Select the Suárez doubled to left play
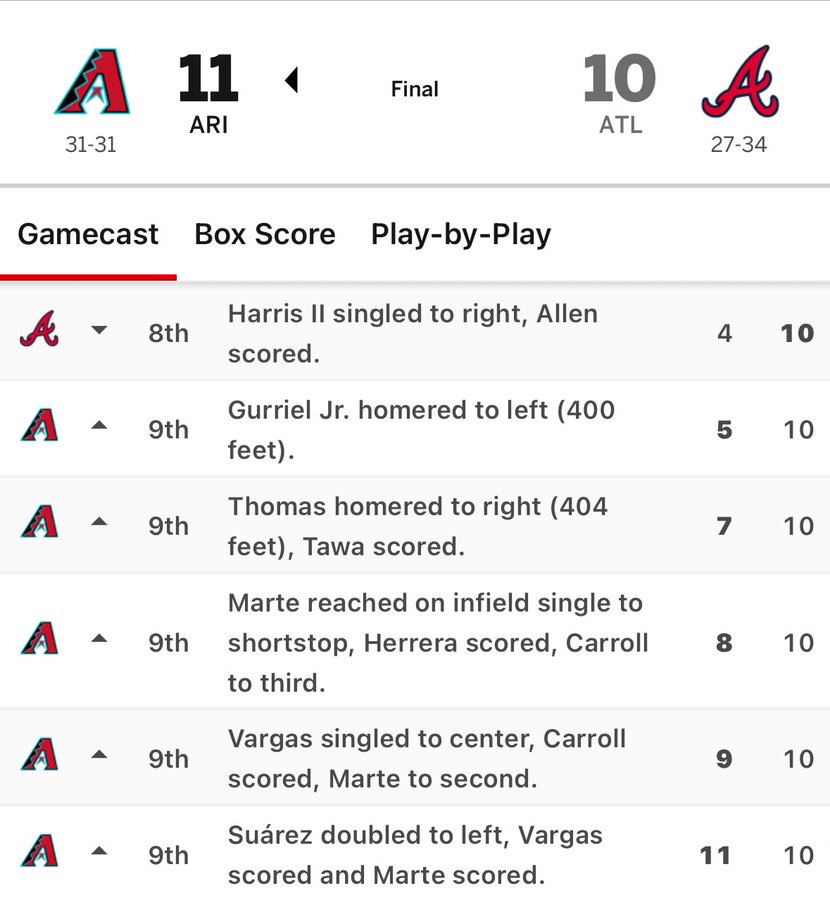This screenshot has width=830, height=900. pyautogui.click(x=415, y=855)
